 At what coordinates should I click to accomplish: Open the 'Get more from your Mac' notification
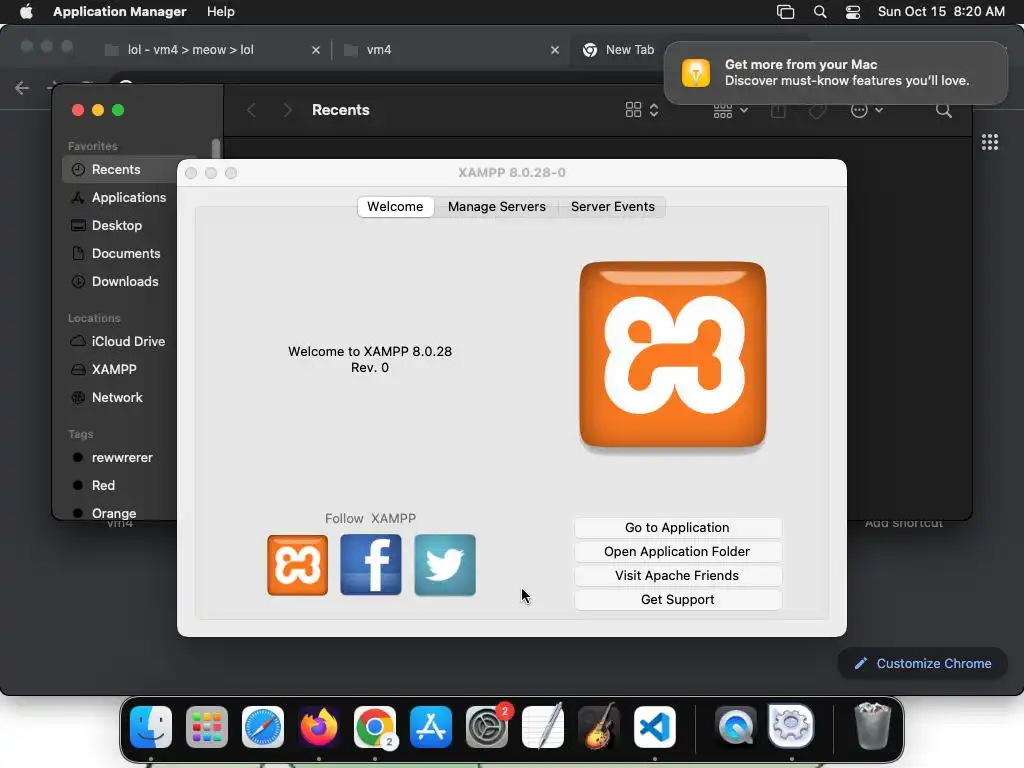(836, 72)
